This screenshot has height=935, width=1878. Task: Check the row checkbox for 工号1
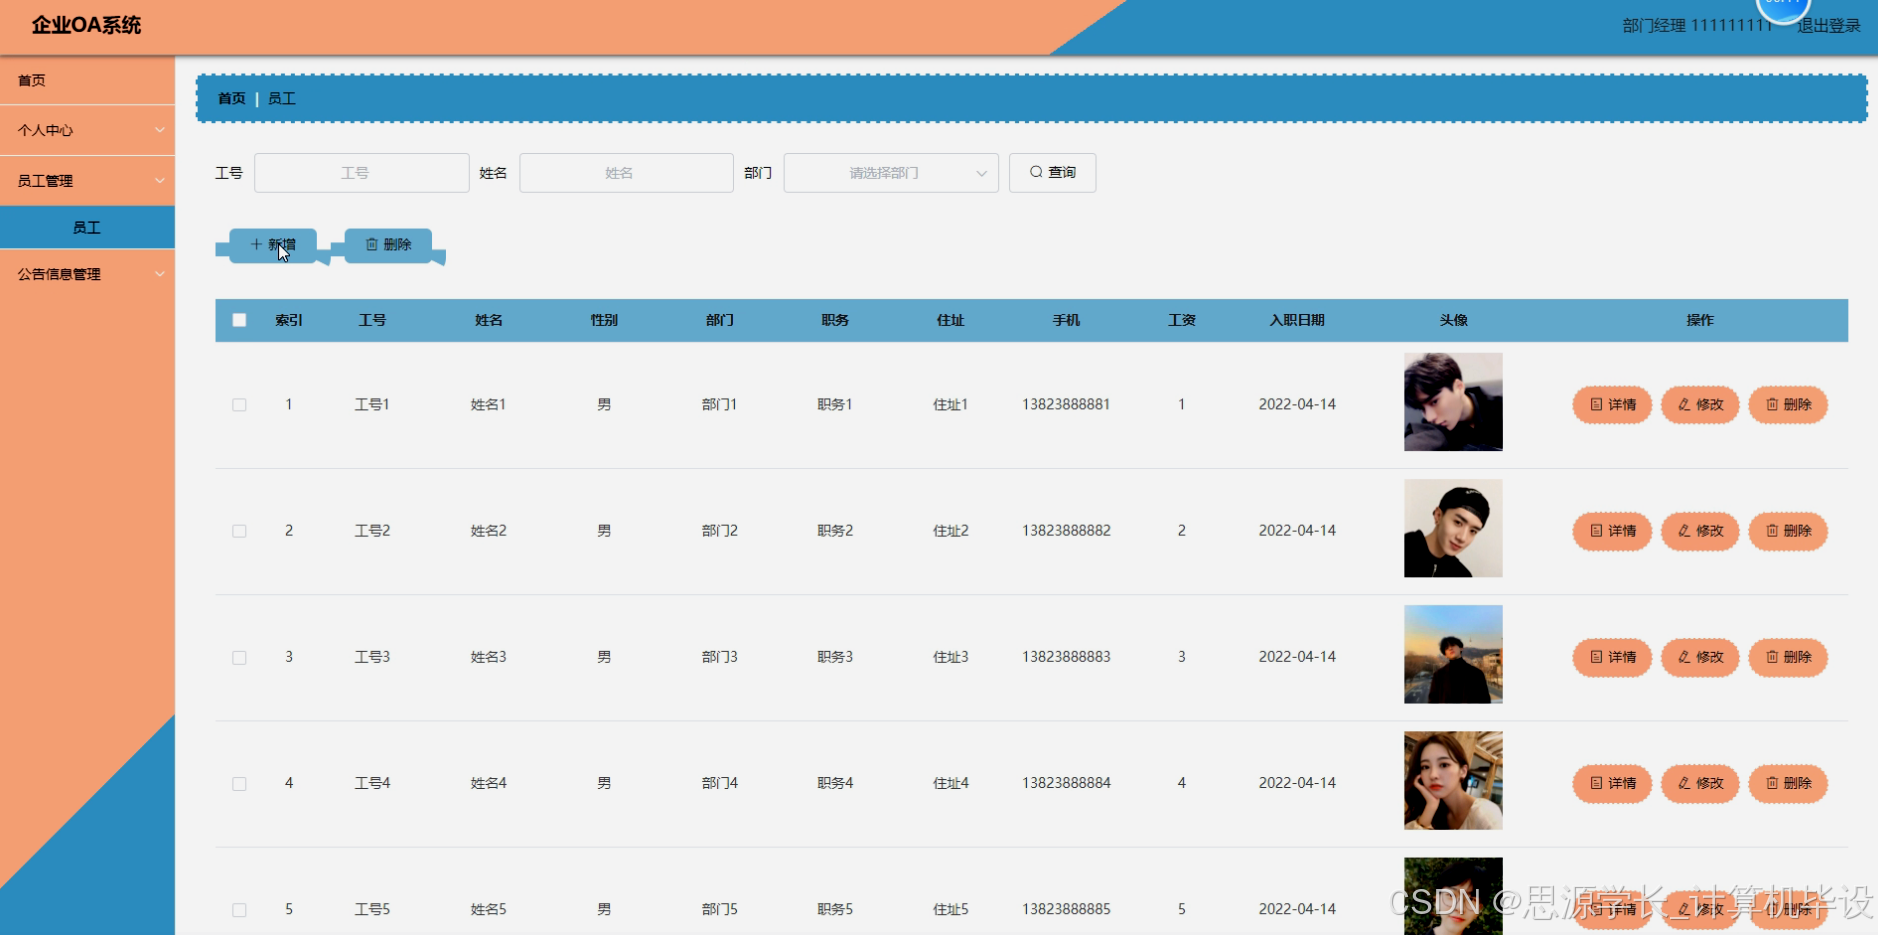tap(239, 404)
